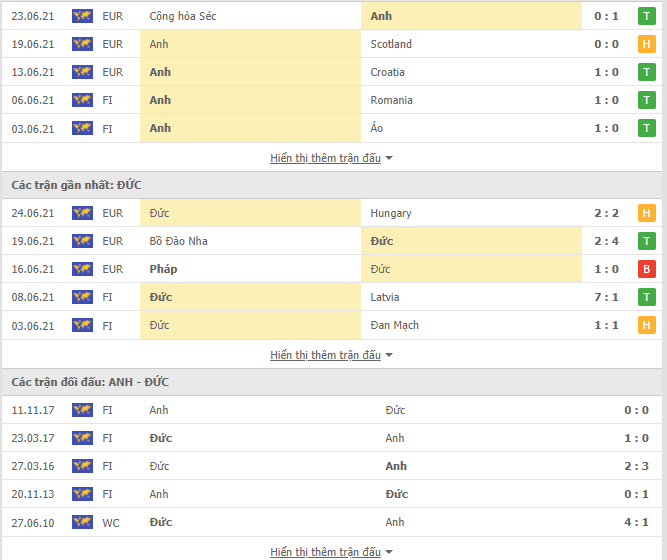This screenshot has height=560, width=667.
Task: Click the 4 : 1 World Cup 2010 score
Action: 636,523
